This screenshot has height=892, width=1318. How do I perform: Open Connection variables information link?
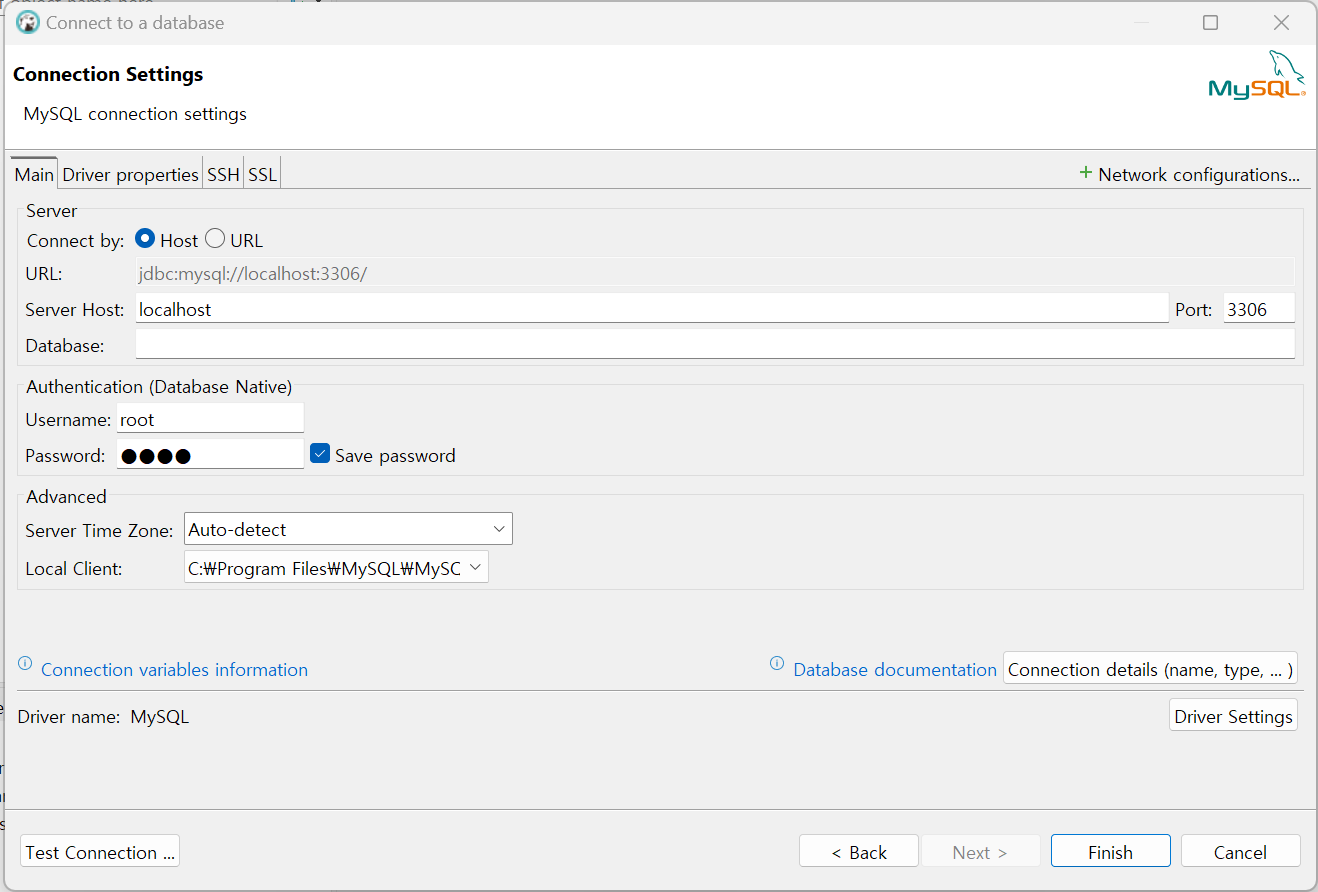tap(174, 670)
